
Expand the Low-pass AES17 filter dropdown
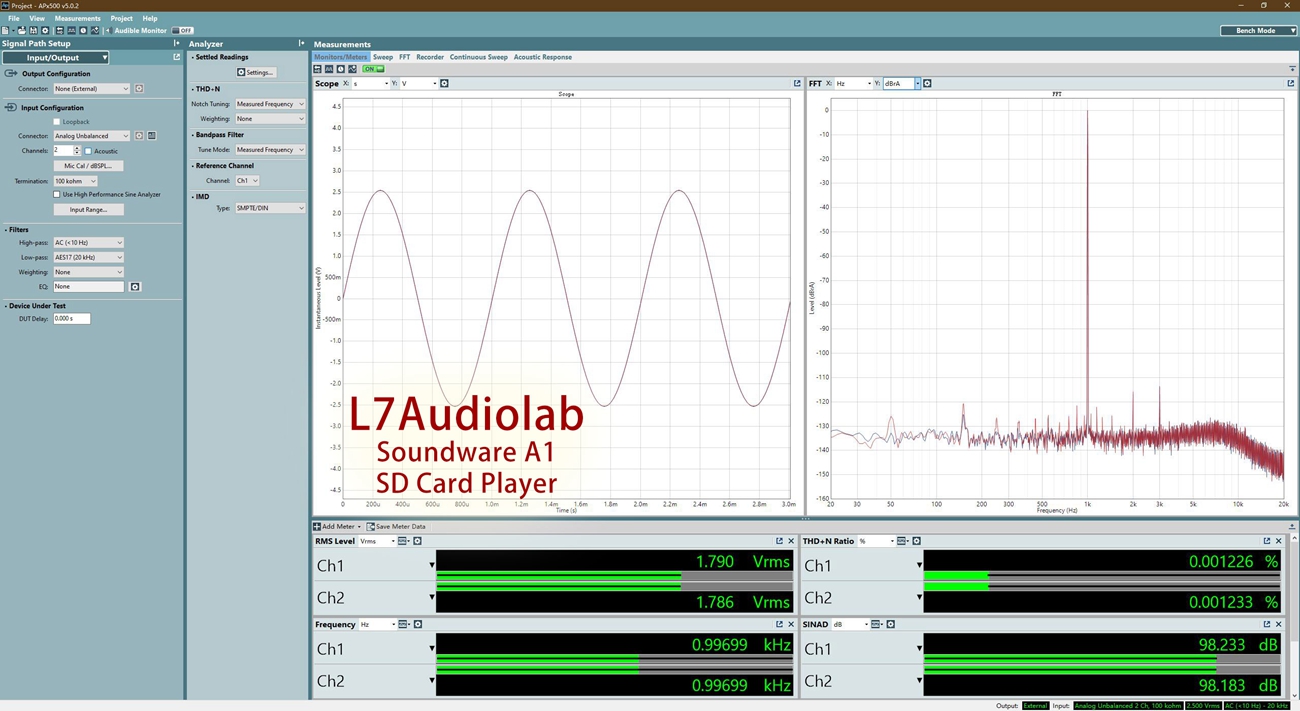[88, 257]
